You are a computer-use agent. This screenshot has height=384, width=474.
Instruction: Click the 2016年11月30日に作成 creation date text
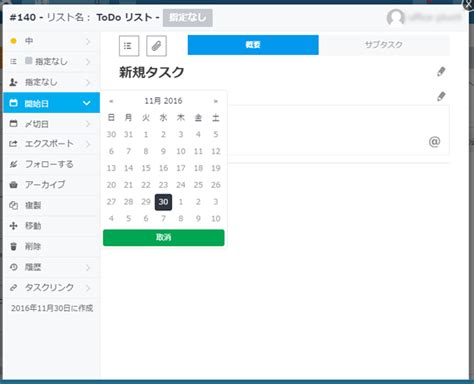click(52, 308)
